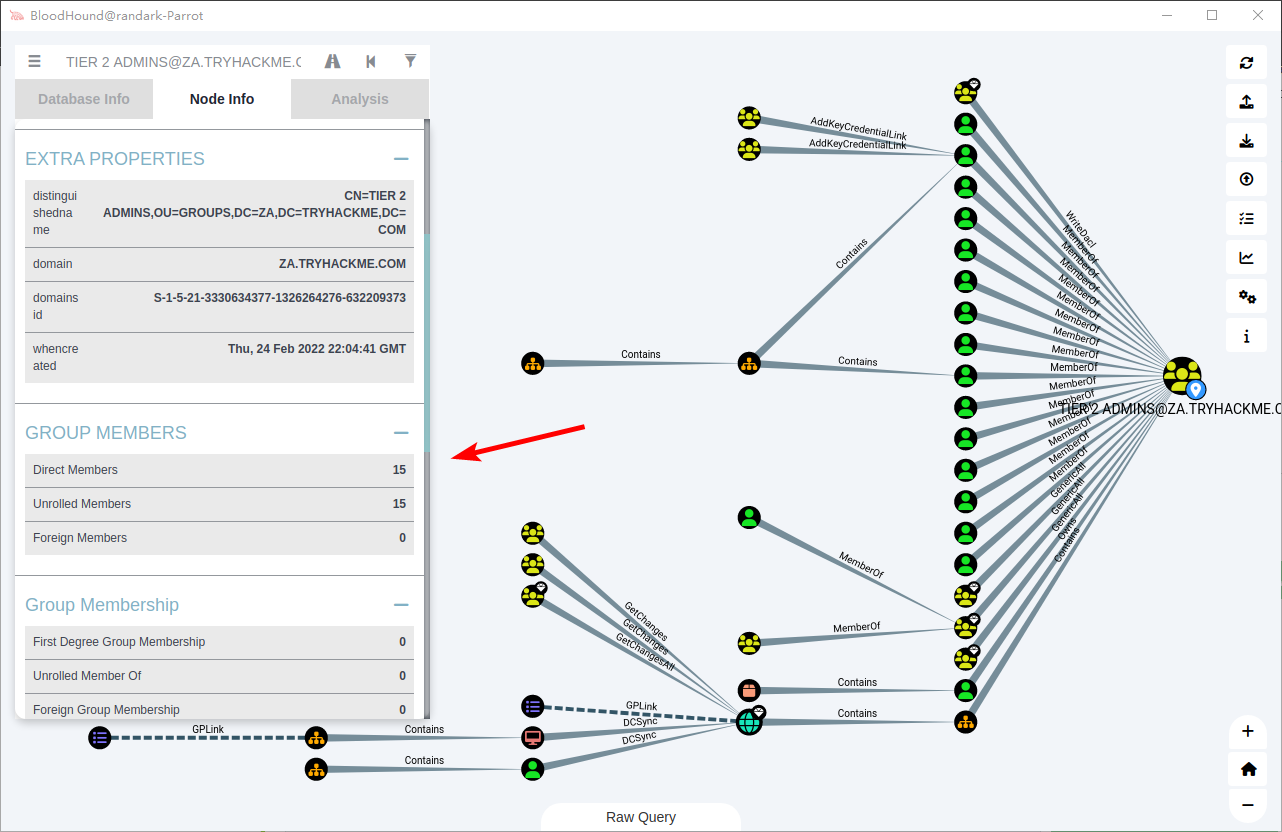
Task: Click the Unrolled Members row
Action: pyautogui.click(x=219, y=504)
